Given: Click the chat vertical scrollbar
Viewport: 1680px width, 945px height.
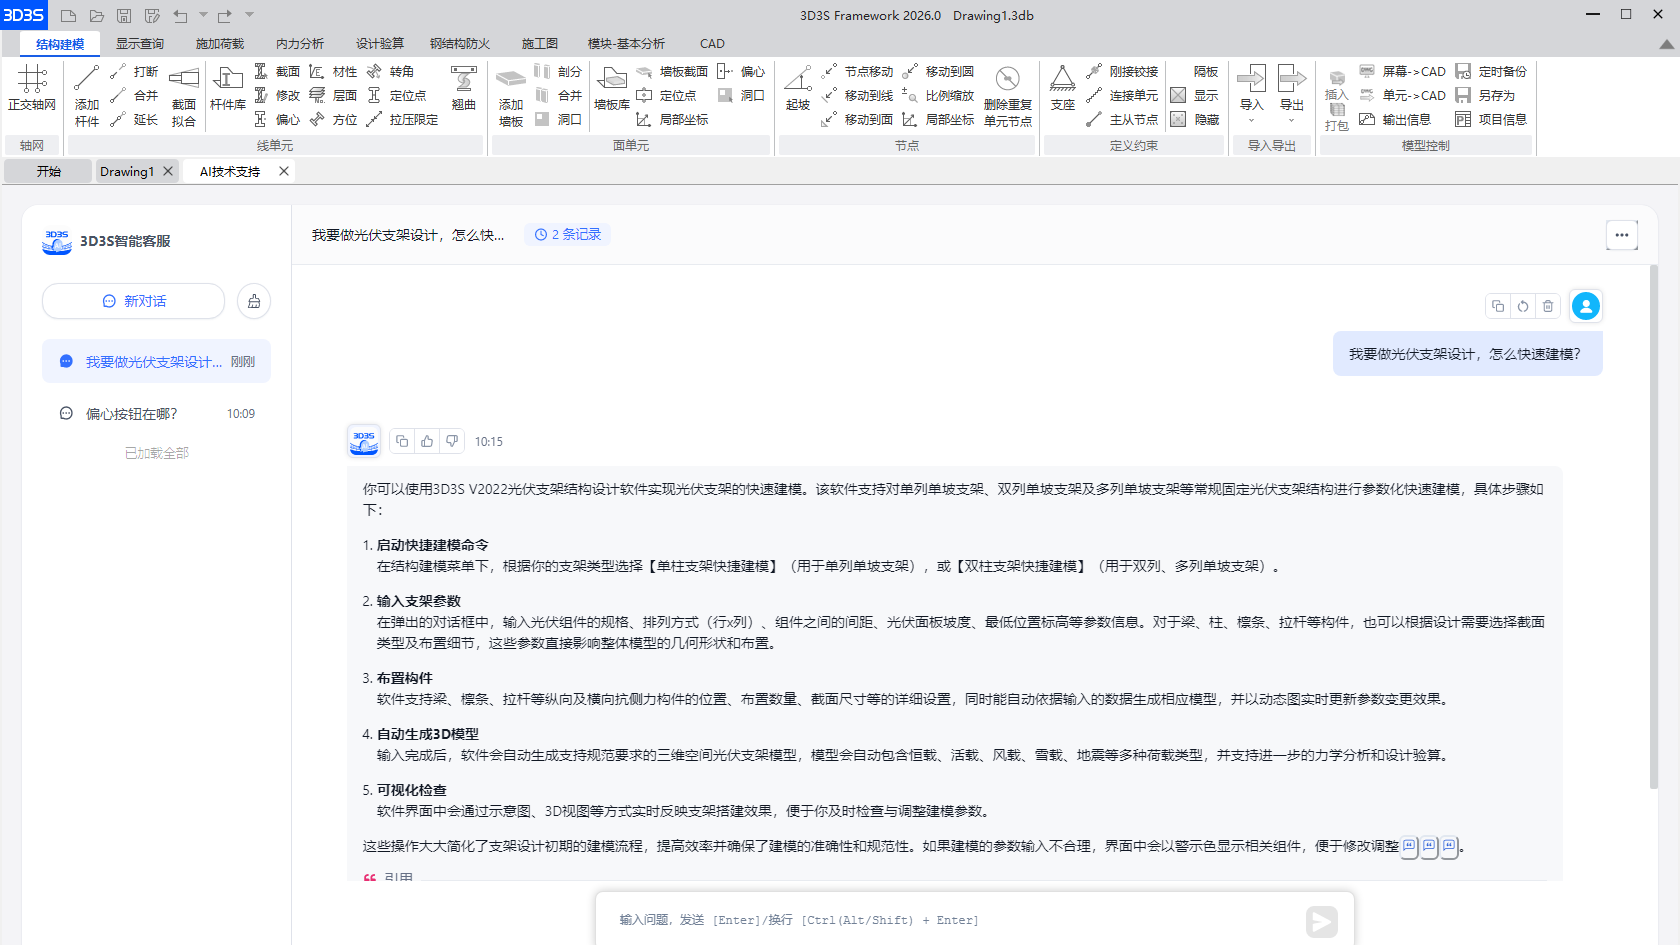Looking at the screenshot, I should [x=1654, y=527].
